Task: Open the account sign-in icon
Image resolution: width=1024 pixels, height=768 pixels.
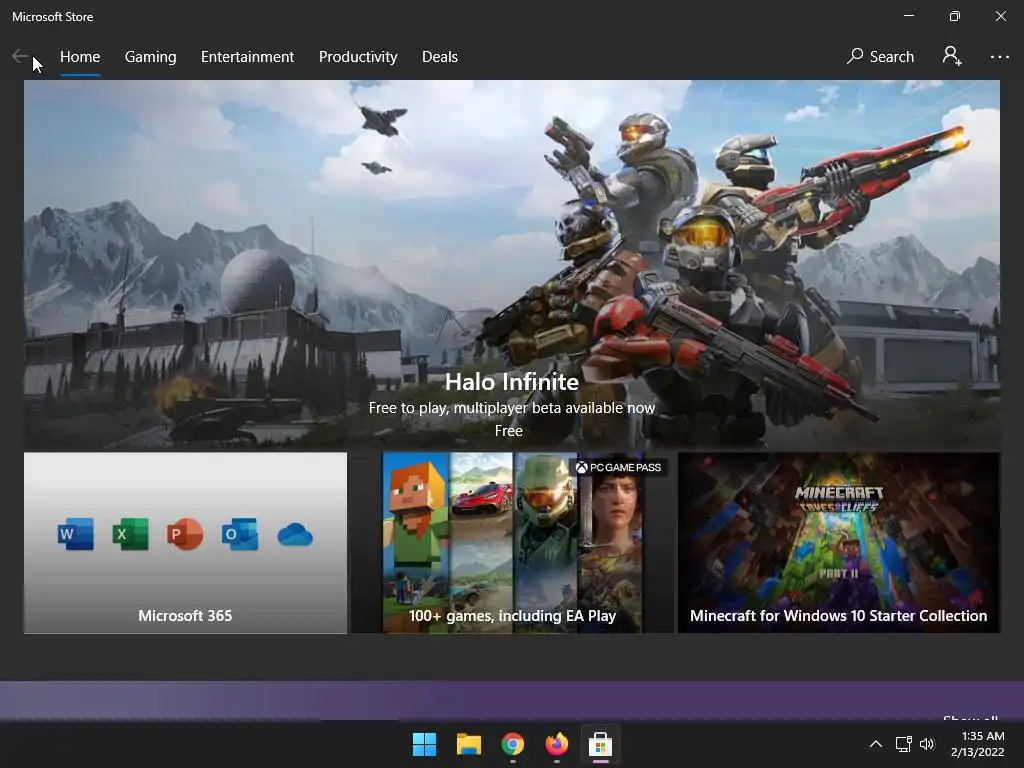Action: coord(952,56)
